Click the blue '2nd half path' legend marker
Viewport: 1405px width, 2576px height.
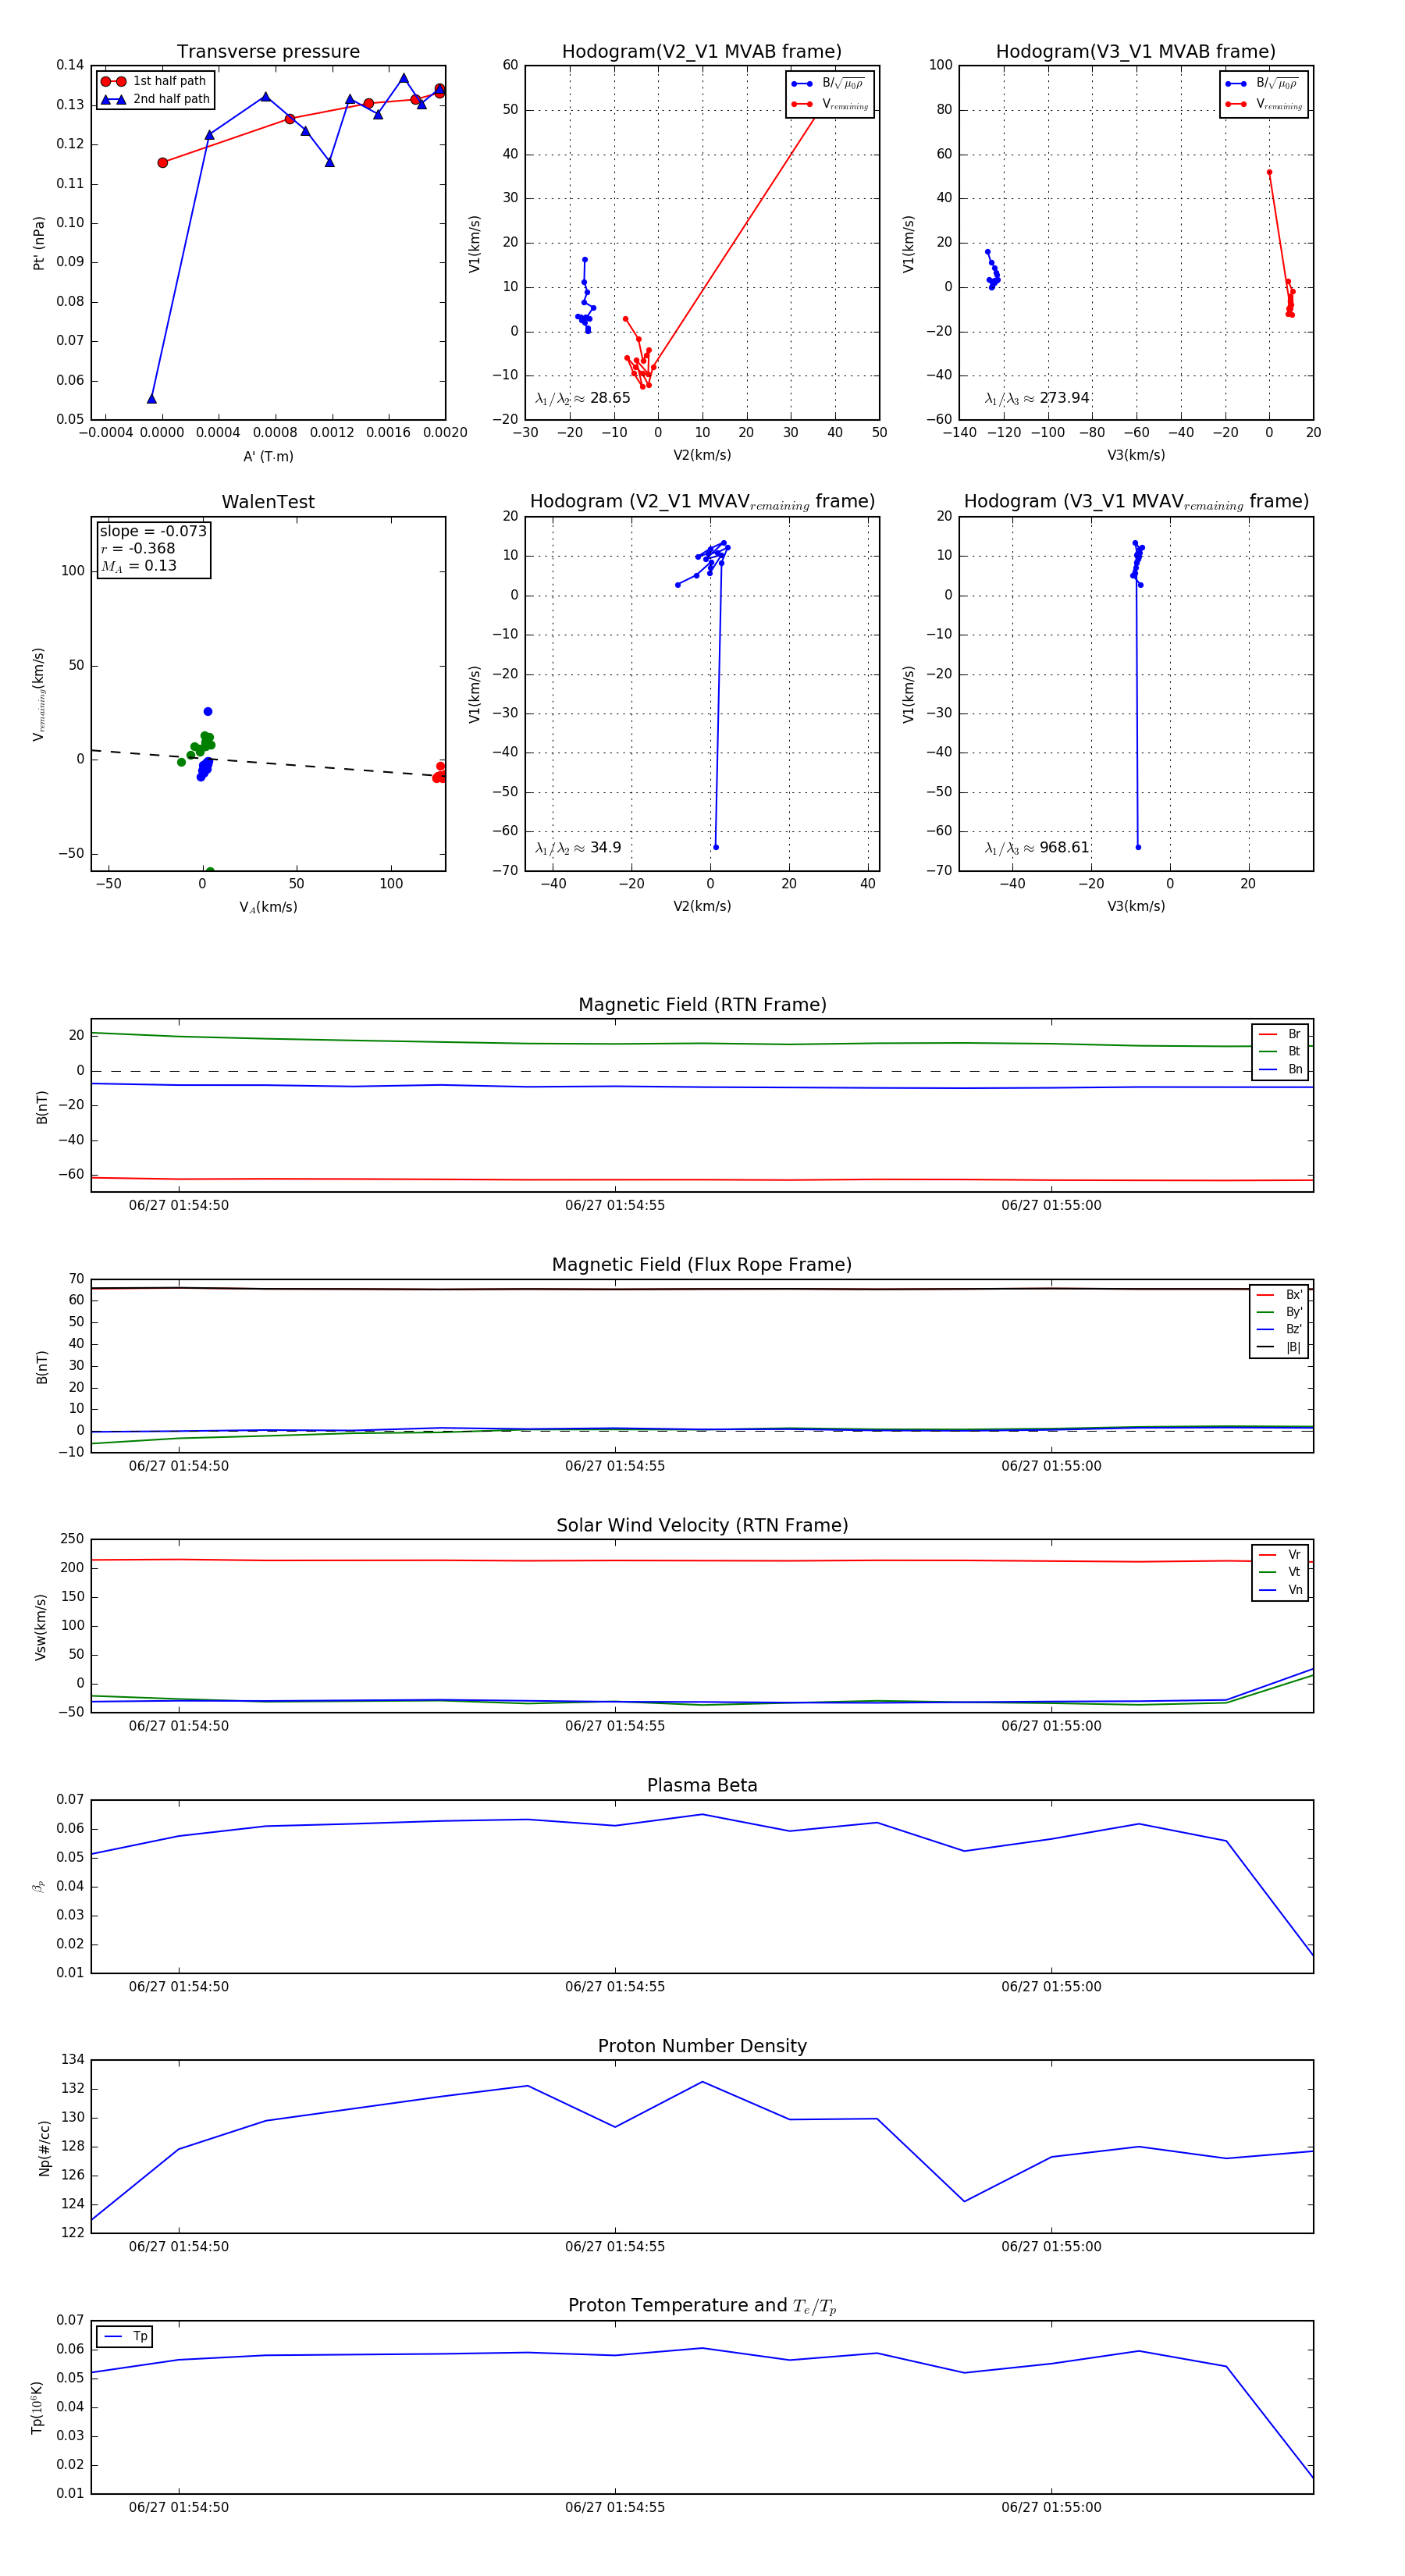tap(113, 99)
